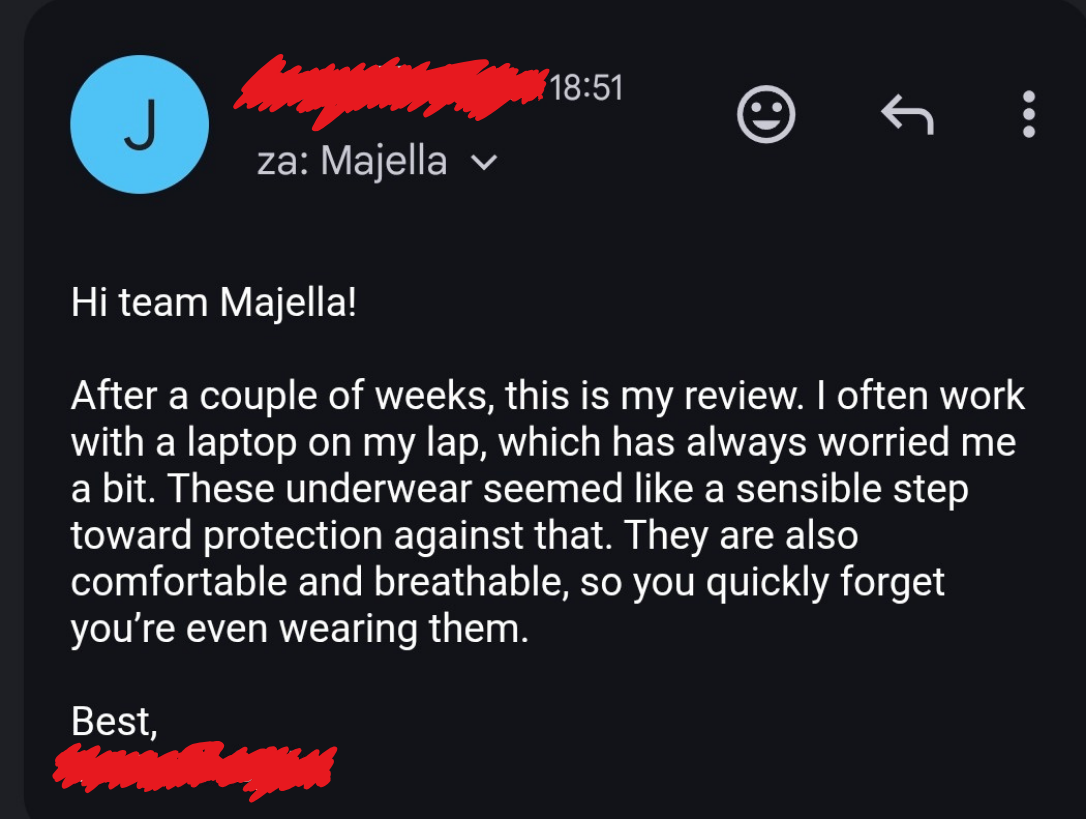This screenshot has width=1087, height=819.
Task: Click the sender avatar with letter J
Action: click(x=139, y=124)
